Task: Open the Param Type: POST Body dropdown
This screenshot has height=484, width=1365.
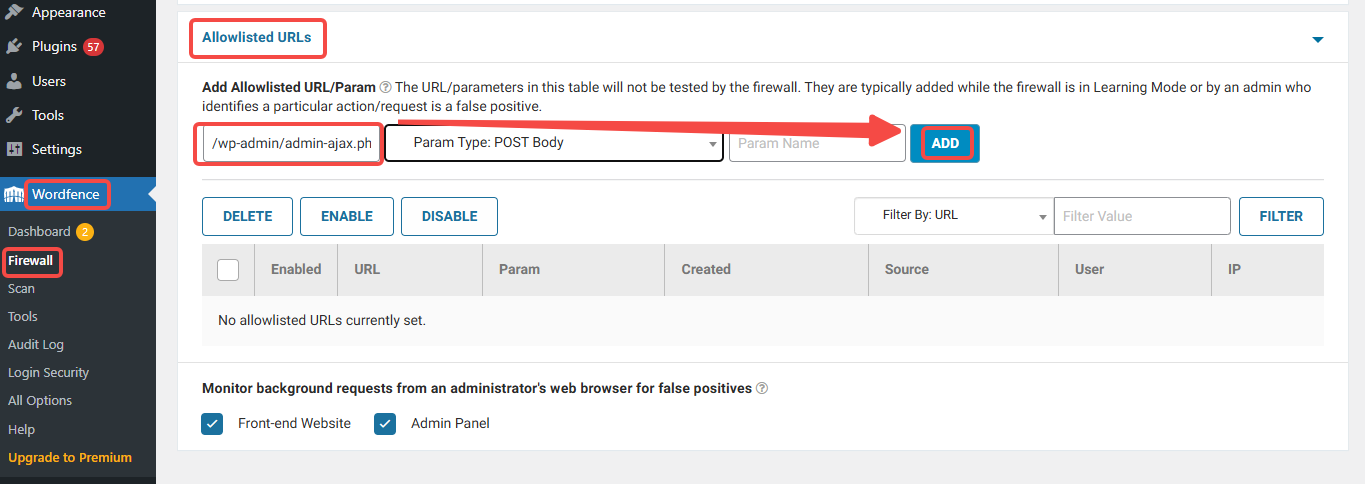Action: pyautogui.click(x=554, y=143)
